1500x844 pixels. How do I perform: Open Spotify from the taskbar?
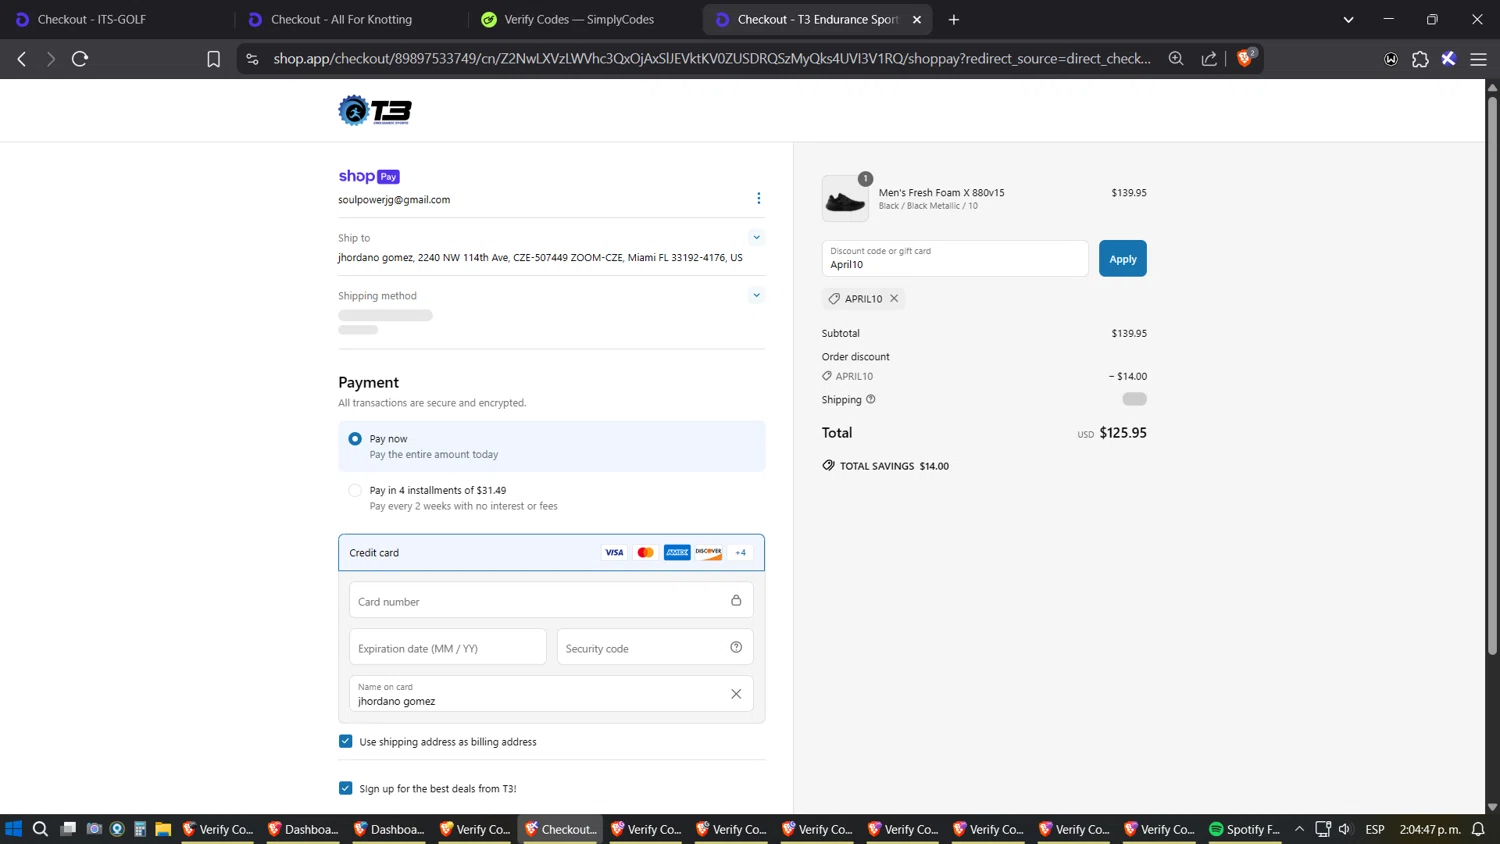pos(1245,829)
